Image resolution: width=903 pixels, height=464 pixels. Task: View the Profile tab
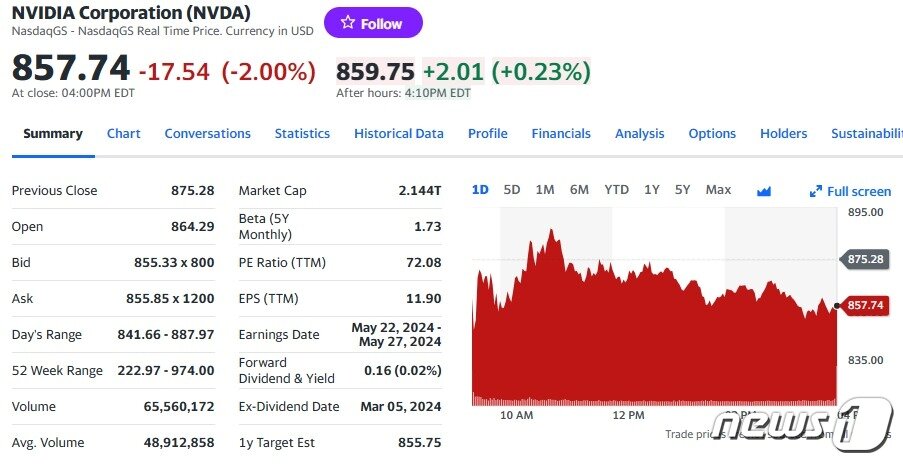pyautogui.click(x=487, y=134)
